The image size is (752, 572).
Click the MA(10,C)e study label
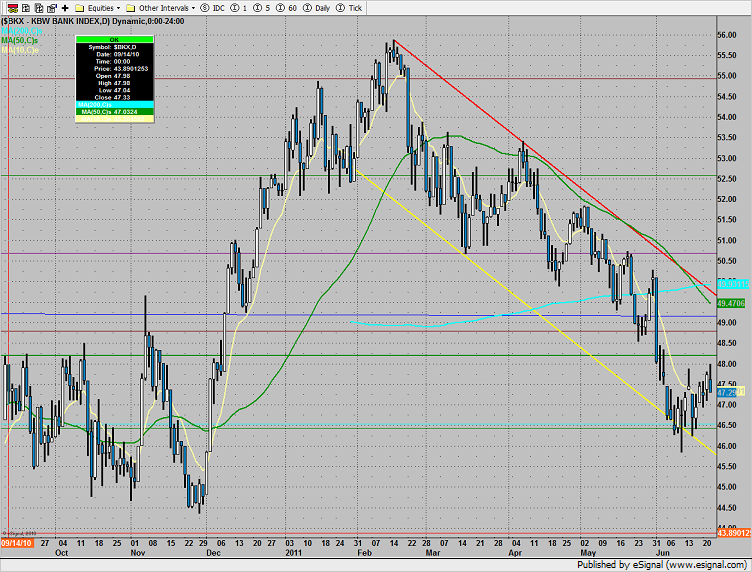coord(20,50)
